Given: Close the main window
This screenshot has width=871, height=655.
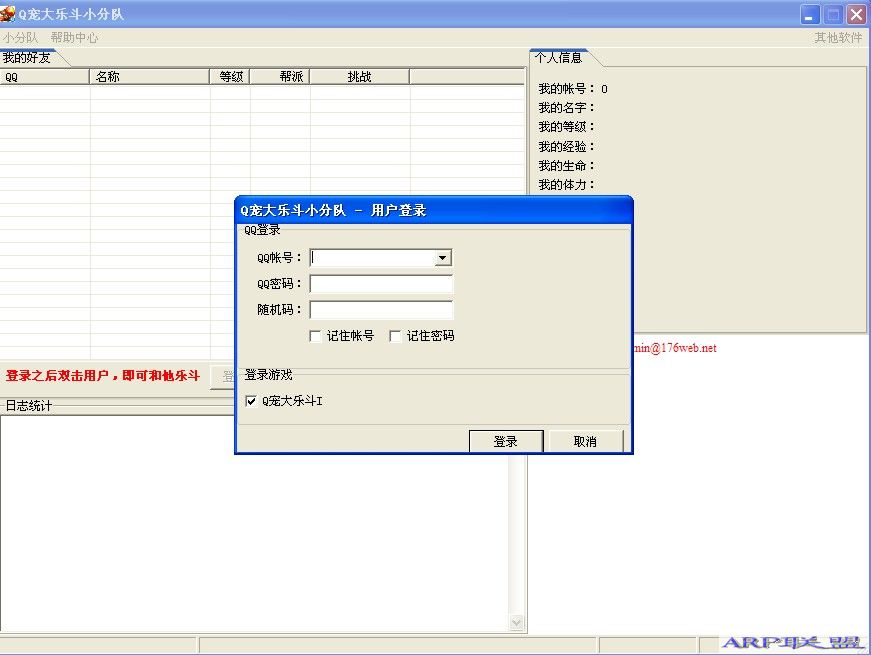Looking at the screenshot, I should (x=856, y=14).
